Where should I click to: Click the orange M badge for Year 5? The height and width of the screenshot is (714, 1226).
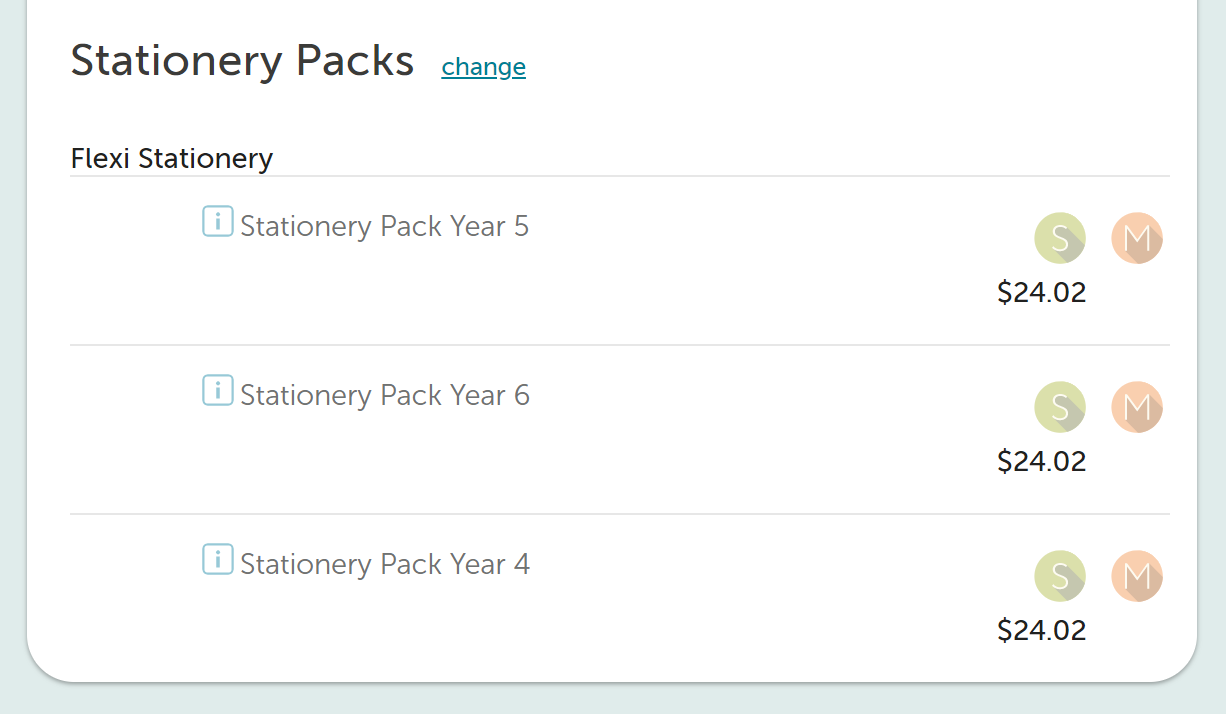(x=1137, y=239)
